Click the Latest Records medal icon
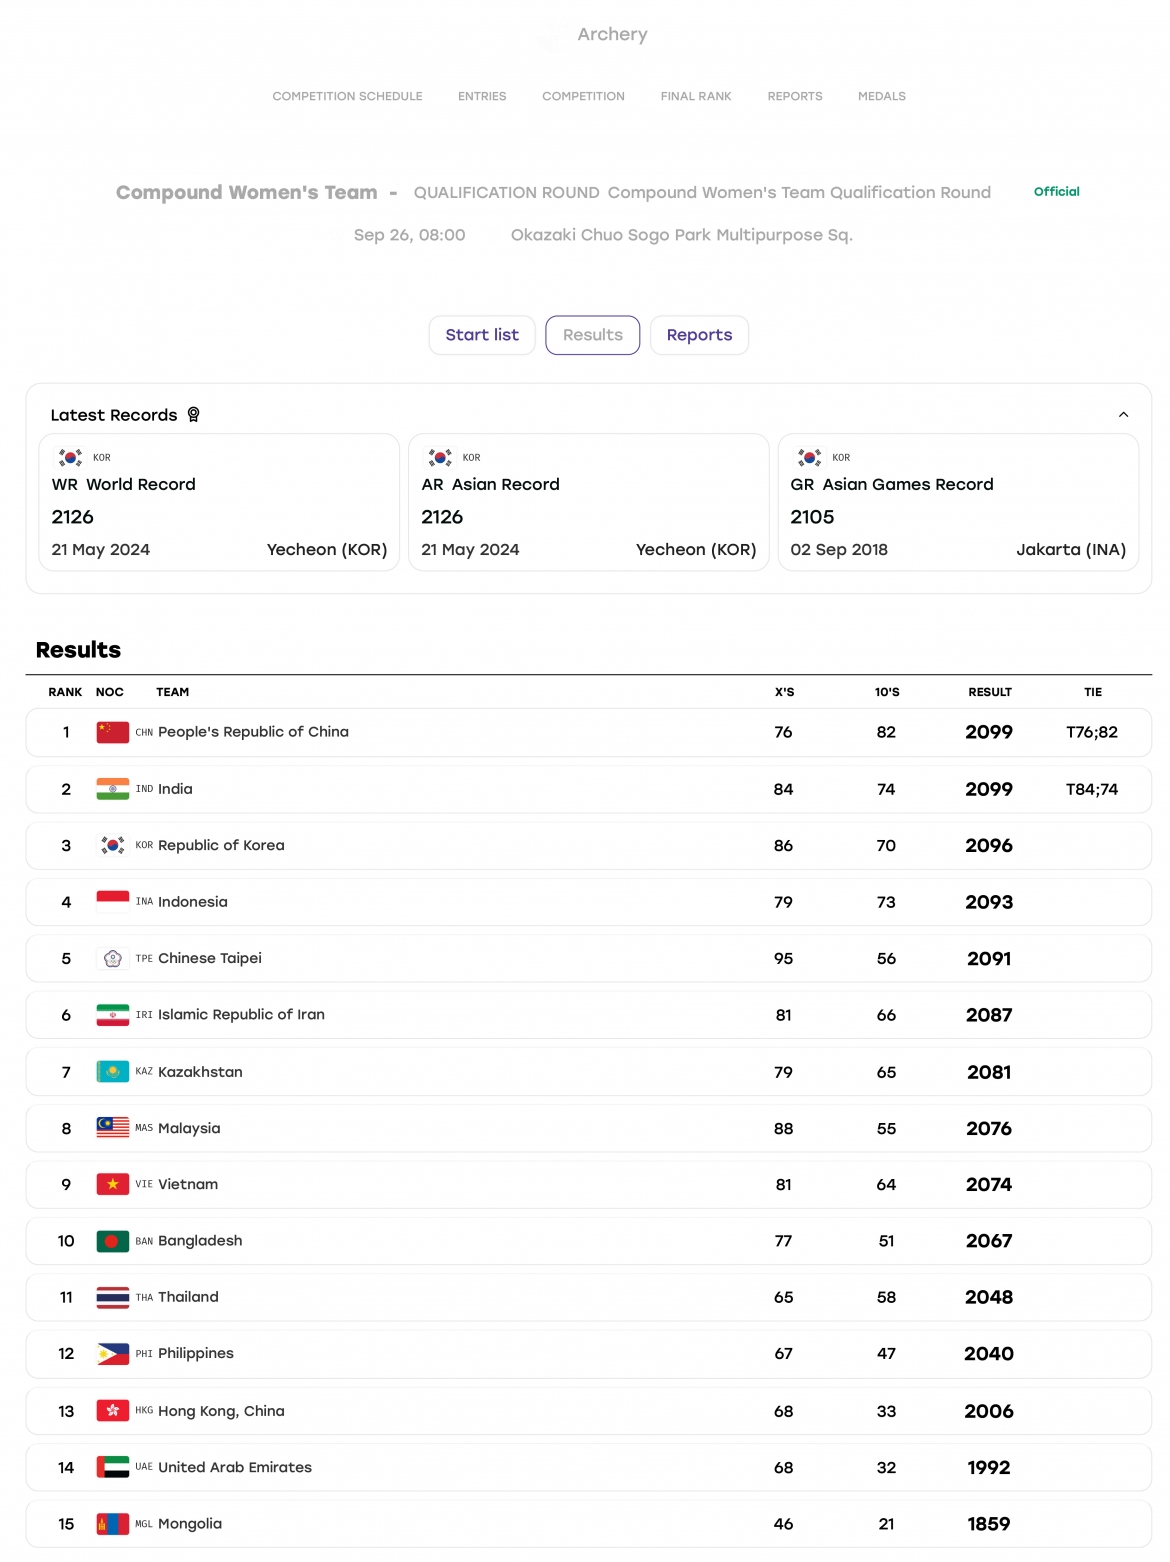The image size is (1170, 1562). pyautogui.click(x=193, y=415)
